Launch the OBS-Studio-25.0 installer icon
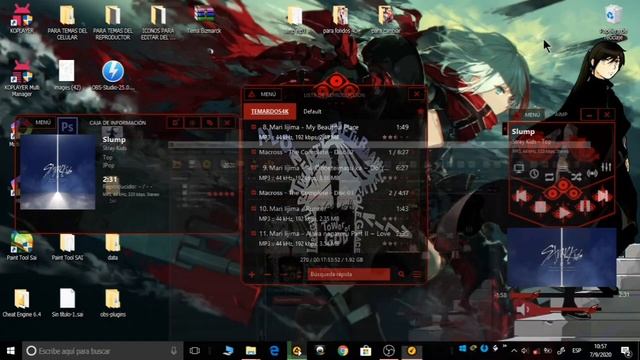Viewport: 640px width, 360px height. 113,75
